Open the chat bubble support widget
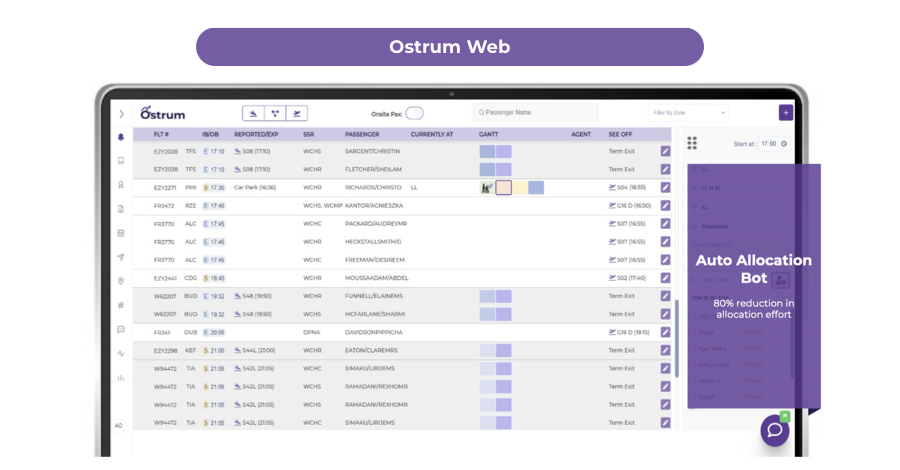This screenshot has height=470, width=900. [x=775, y=430]
